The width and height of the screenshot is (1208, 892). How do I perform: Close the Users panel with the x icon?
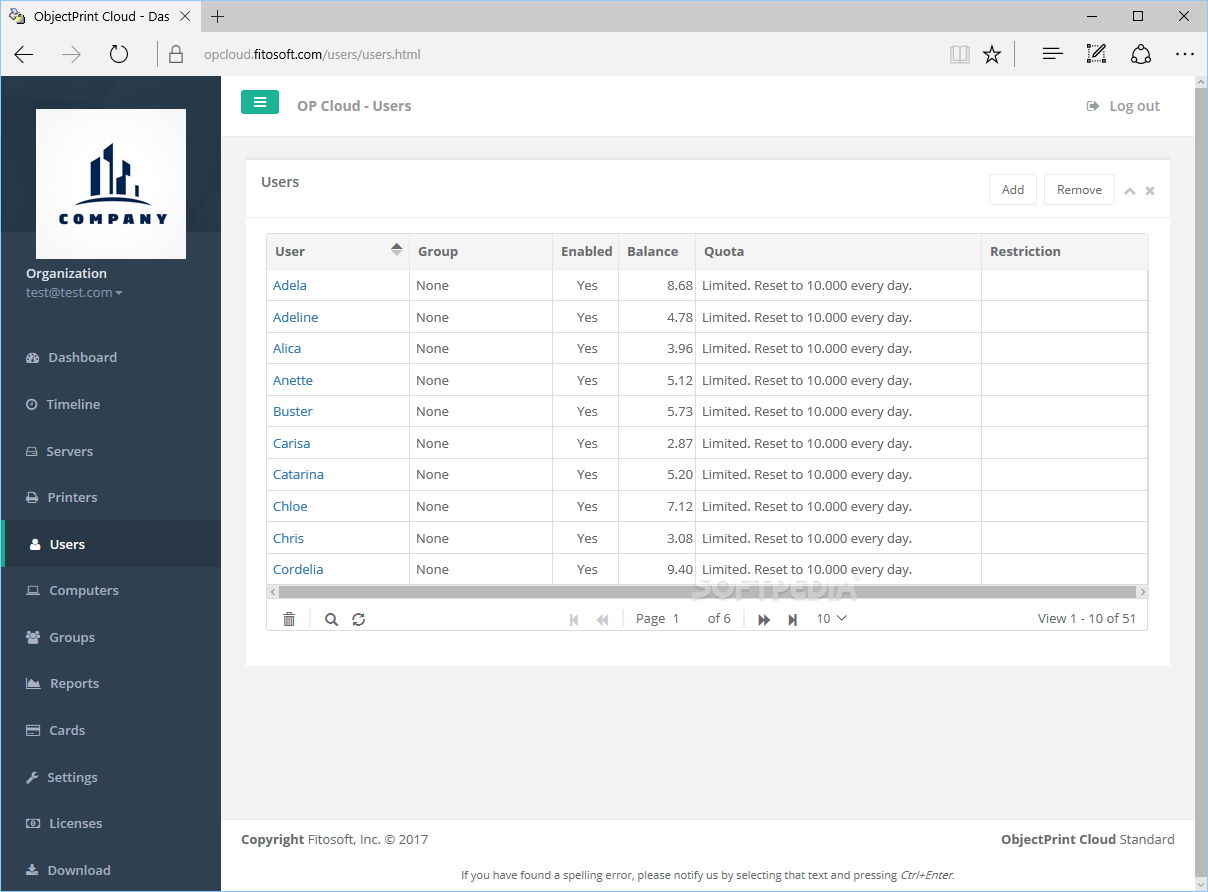[1150, 190]
